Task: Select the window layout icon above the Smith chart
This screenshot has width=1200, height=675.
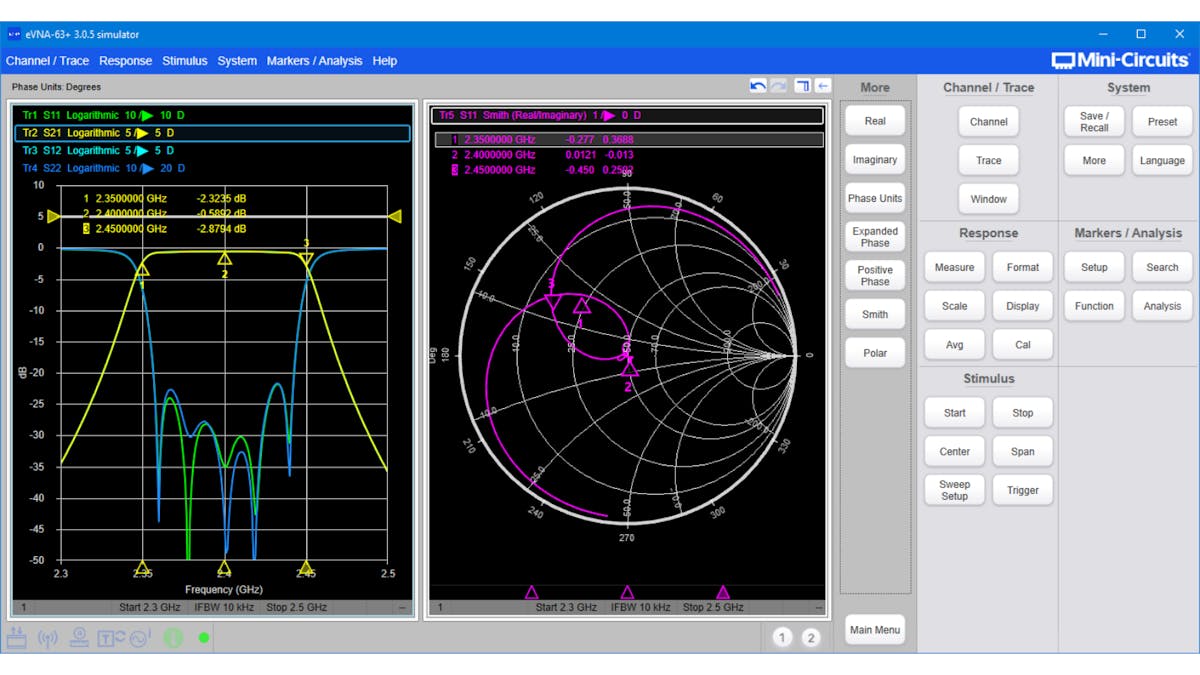Action: click(x=802, y=86)
